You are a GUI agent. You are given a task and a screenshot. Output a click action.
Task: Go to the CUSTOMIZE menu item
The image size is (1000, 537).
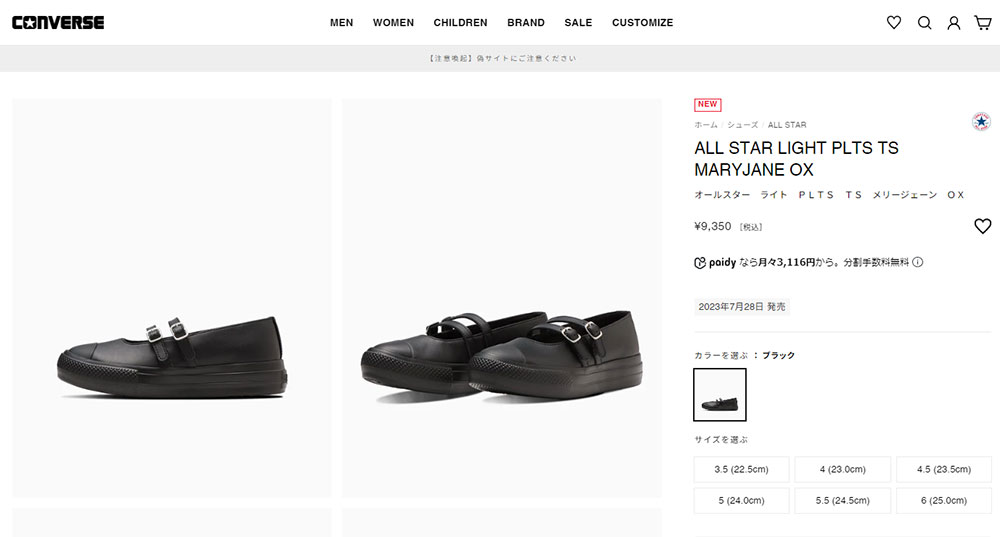click(x=642, y=22)
